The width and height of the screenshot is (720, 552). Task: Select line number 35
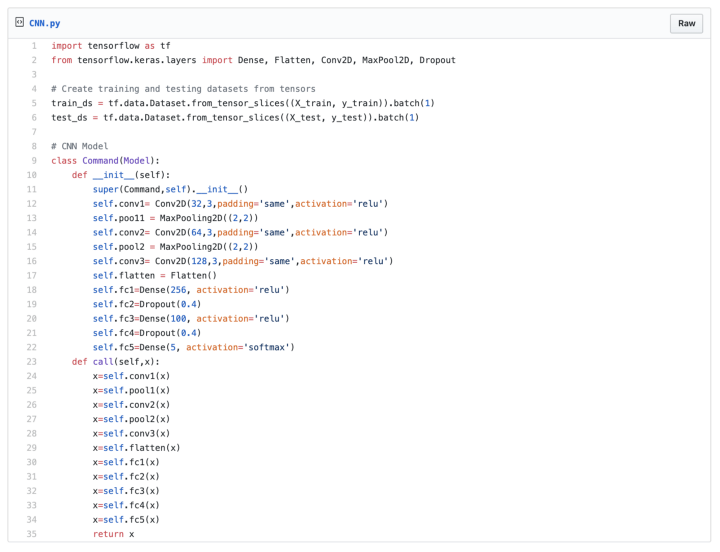(x=32, y=534)
